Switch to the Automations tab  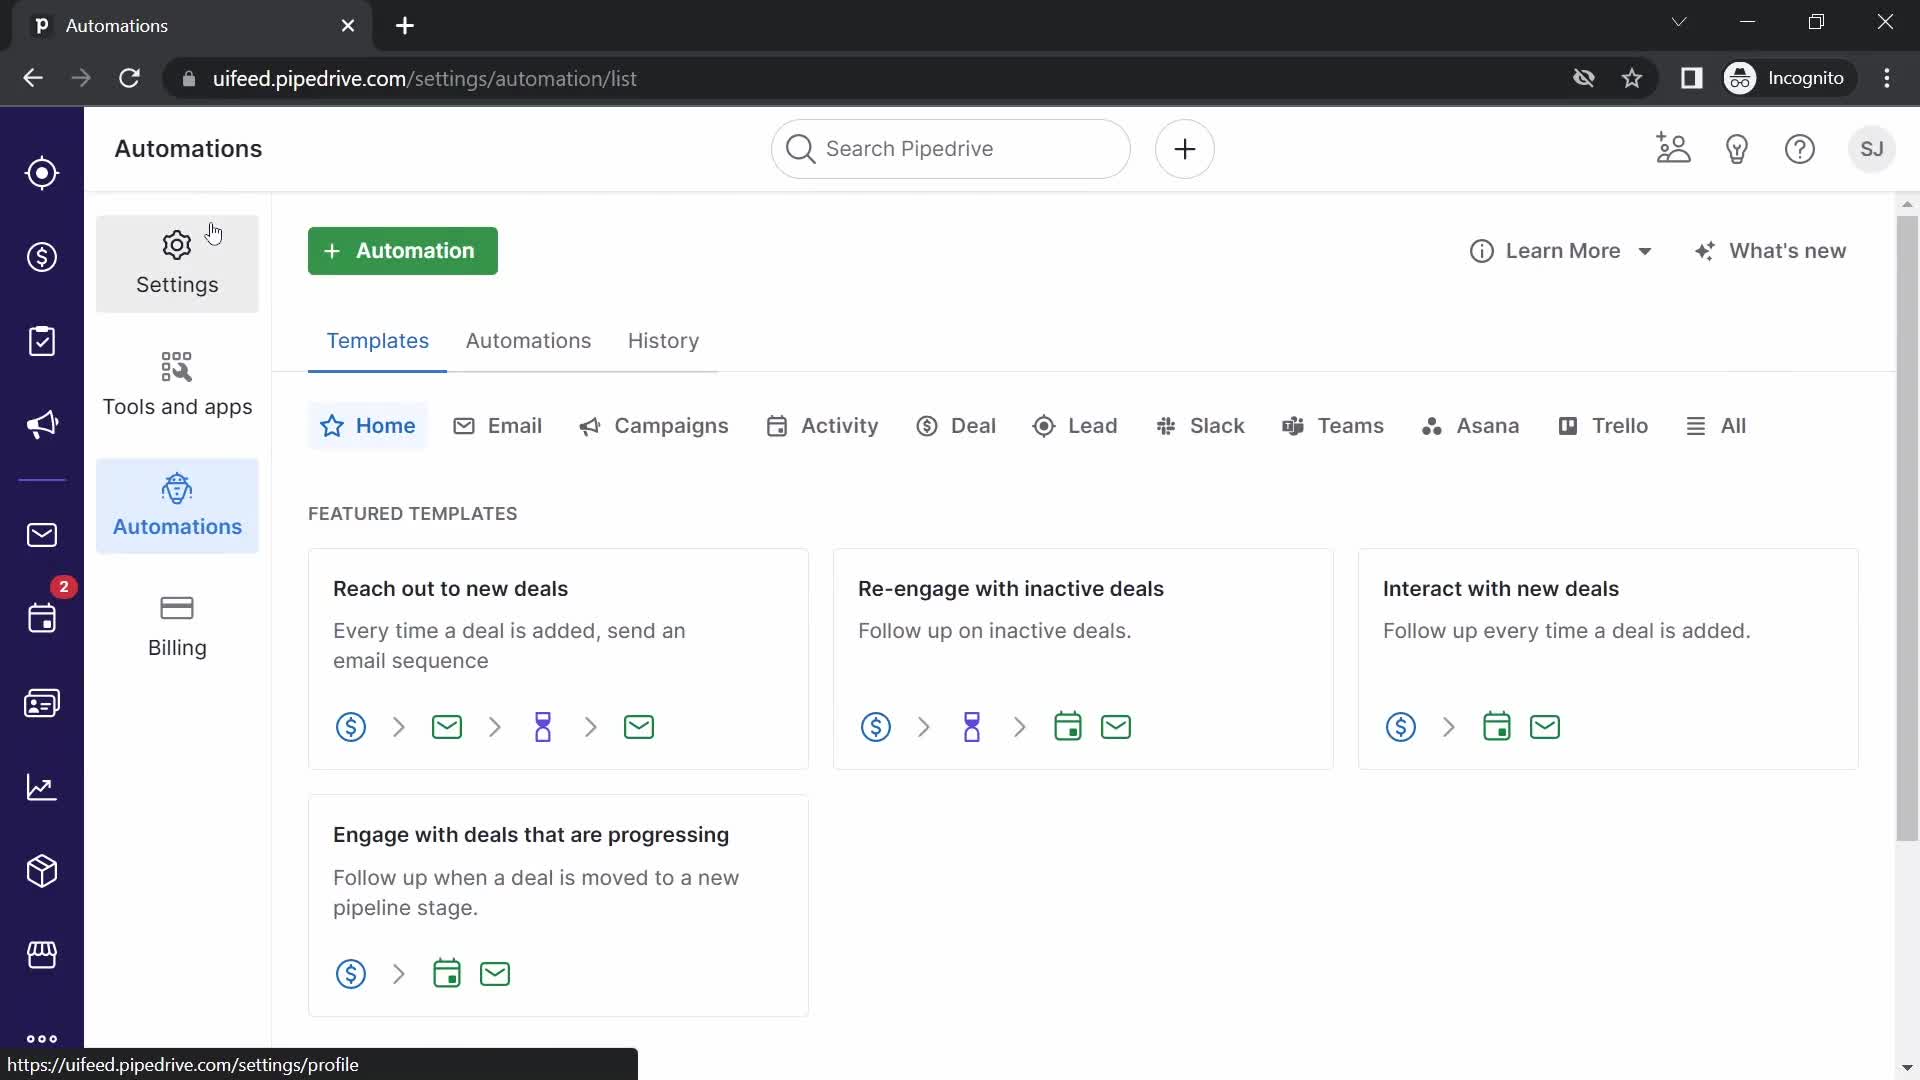point(528,341)
